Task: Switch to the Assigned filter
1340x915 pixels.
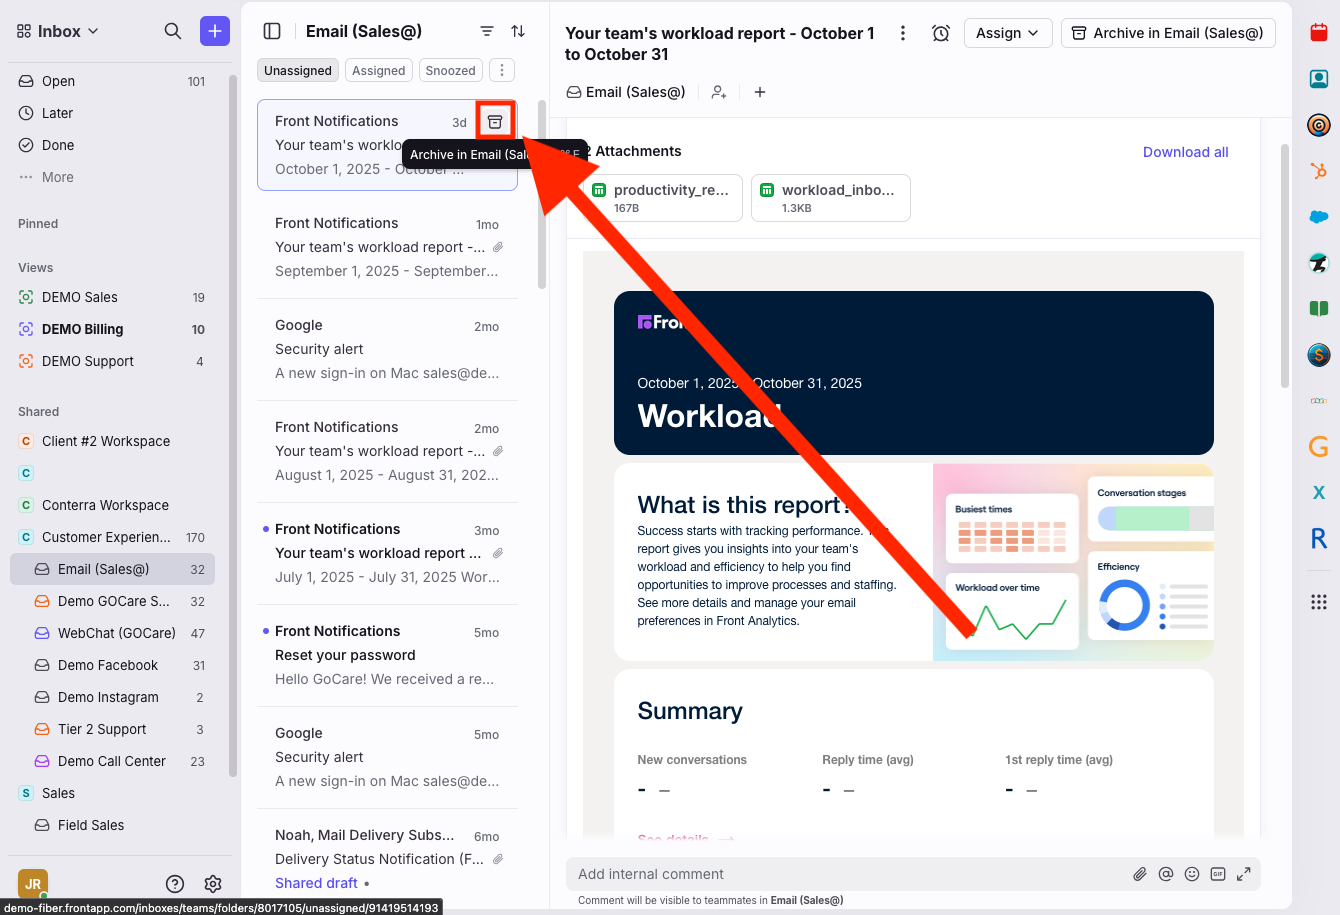Action: click(x=379, y=70)
